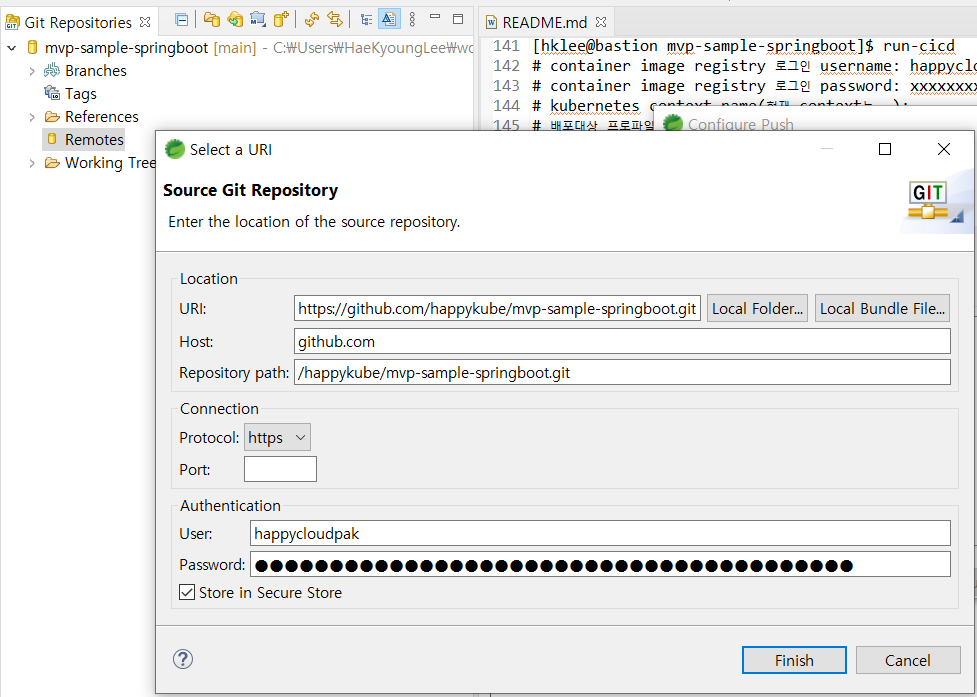This screenshot has height=697, width=977.
Task: Uncheck Store in Secure Store checkbox
Action: [x=187, y=592]
